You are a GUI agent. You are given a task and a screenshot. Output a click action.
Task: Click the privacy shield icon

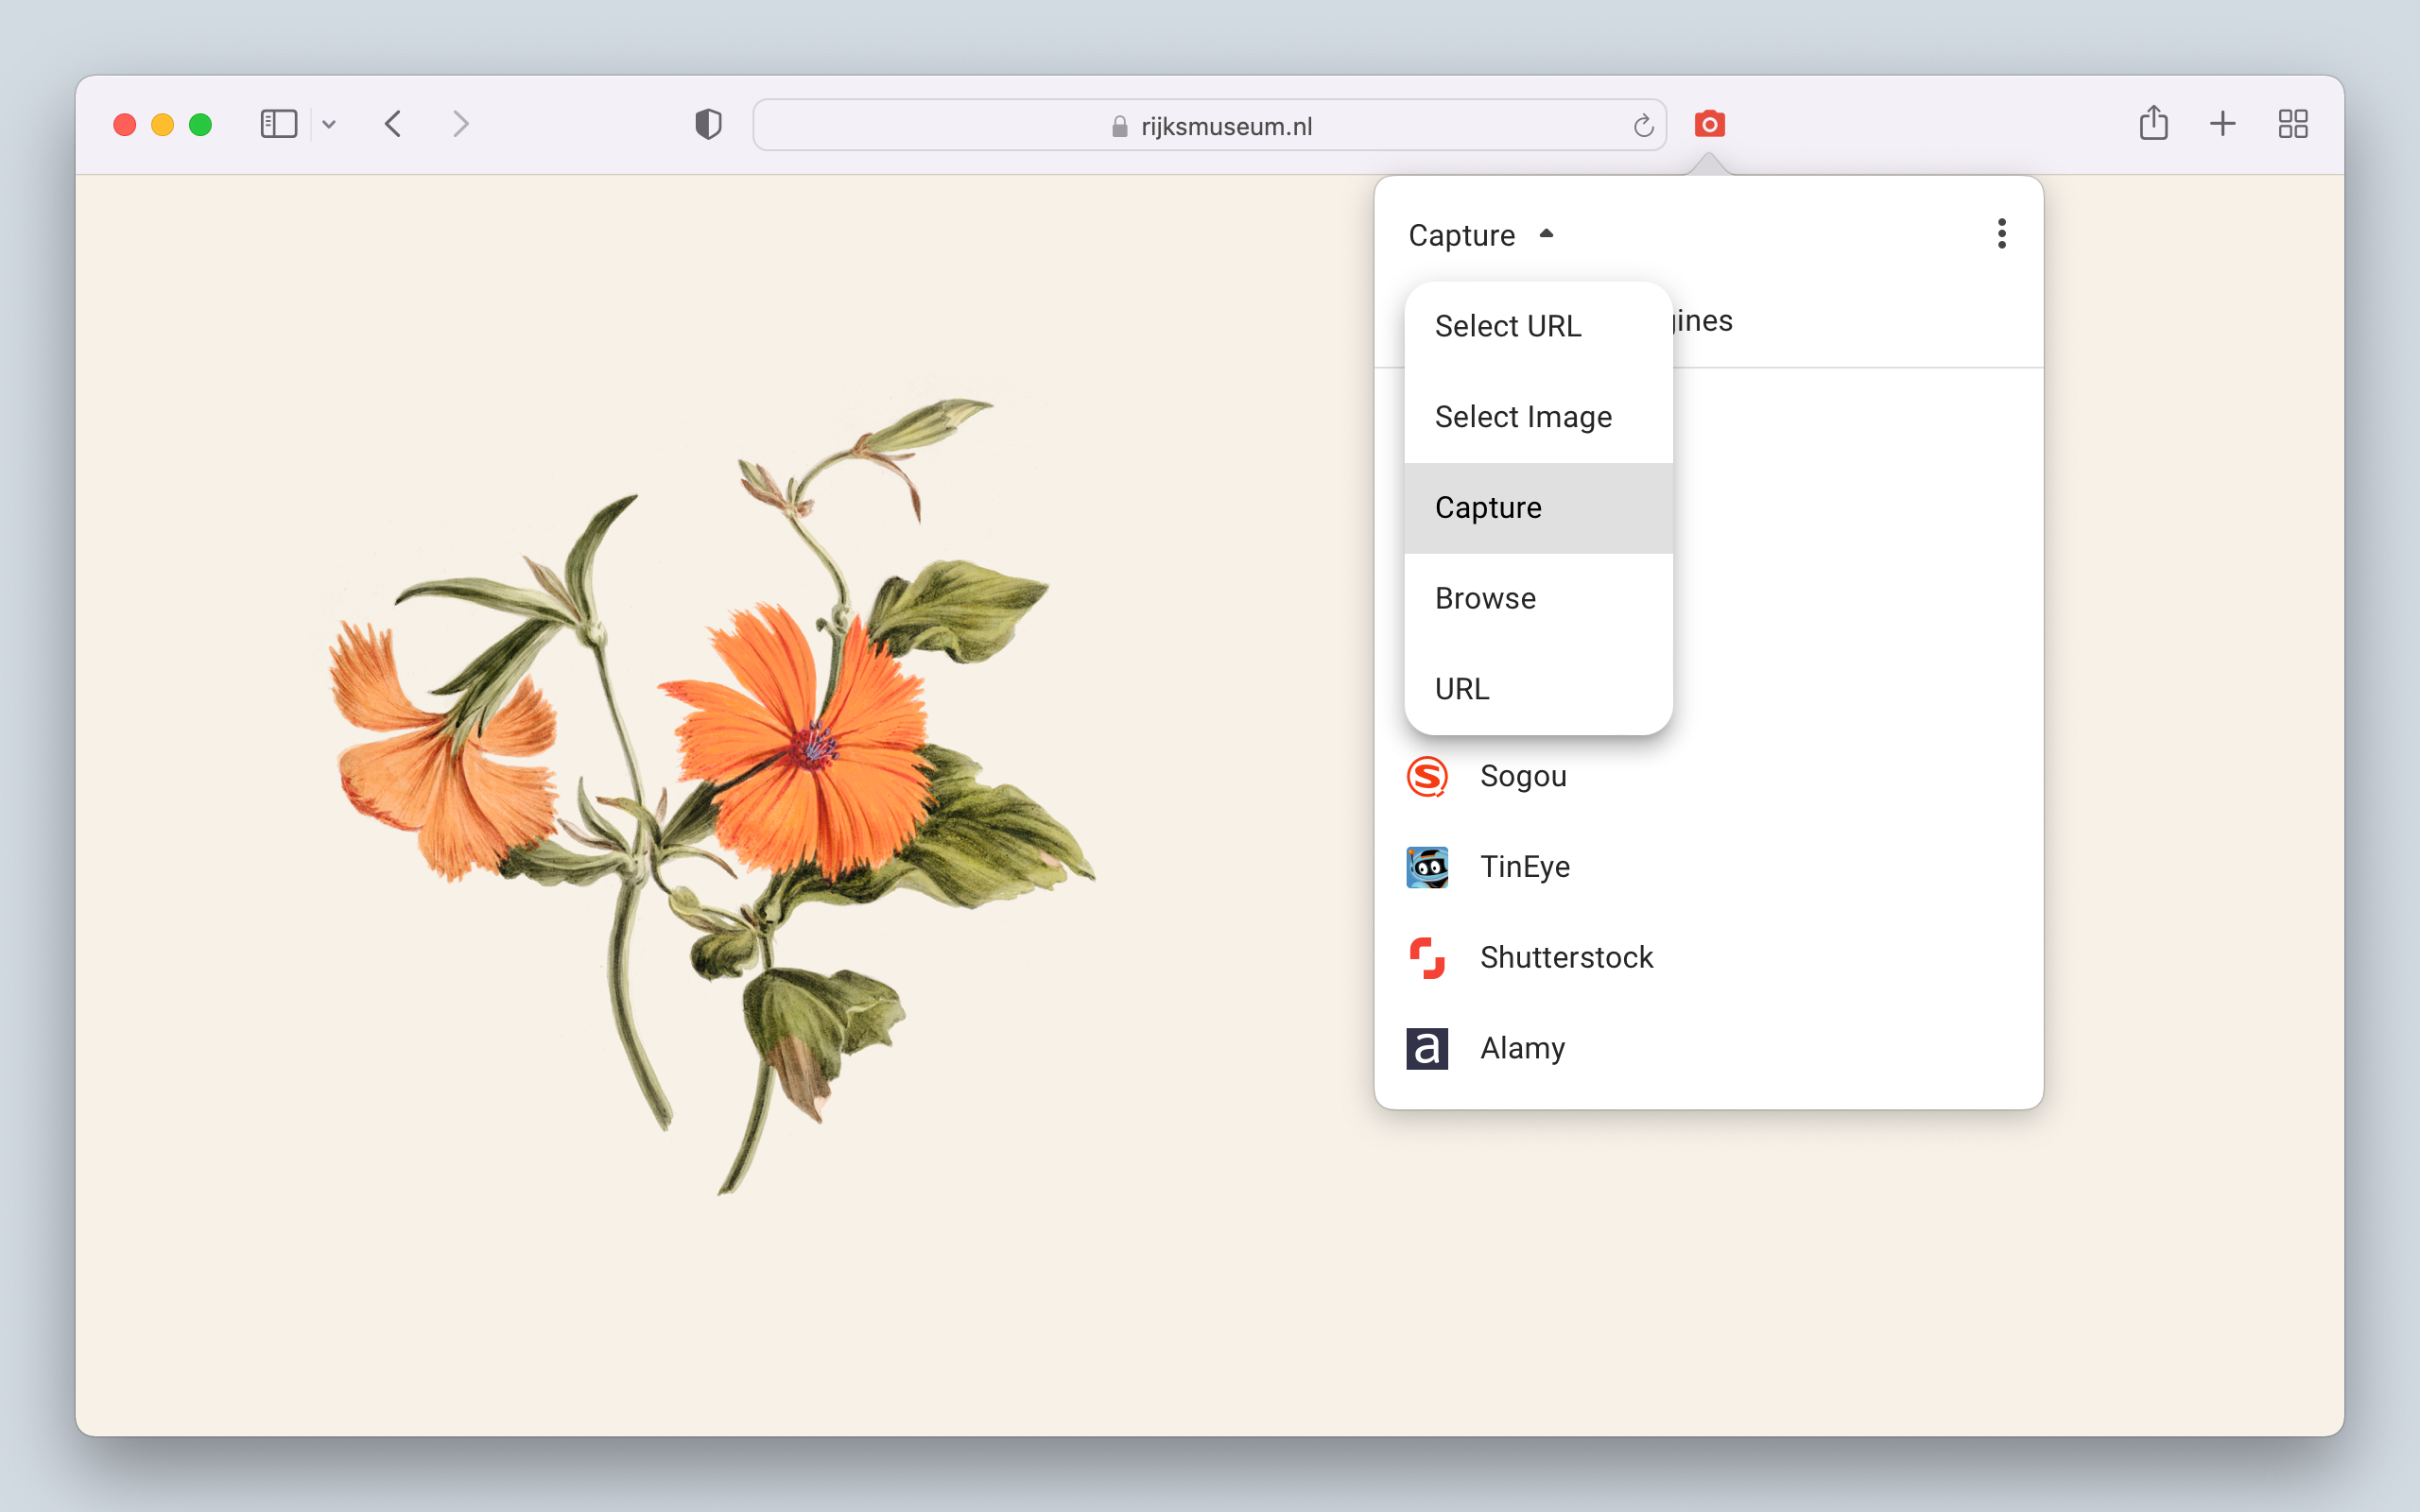point(708,124)
